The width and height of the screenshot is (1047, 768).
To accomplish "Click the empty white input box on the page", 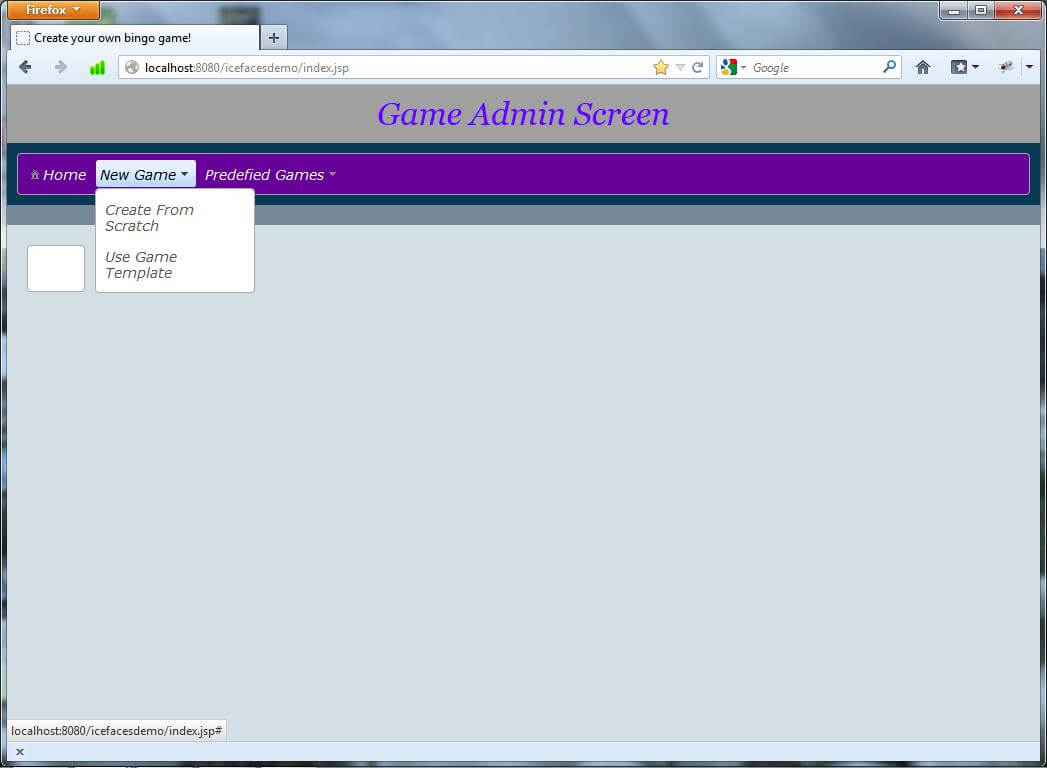I will (55, 267).
